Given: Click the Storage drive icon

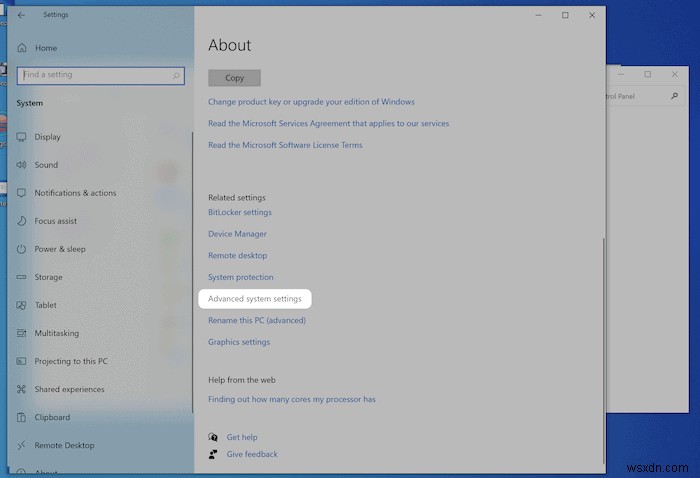Looking at the screenshot, I should click(21, 277).
